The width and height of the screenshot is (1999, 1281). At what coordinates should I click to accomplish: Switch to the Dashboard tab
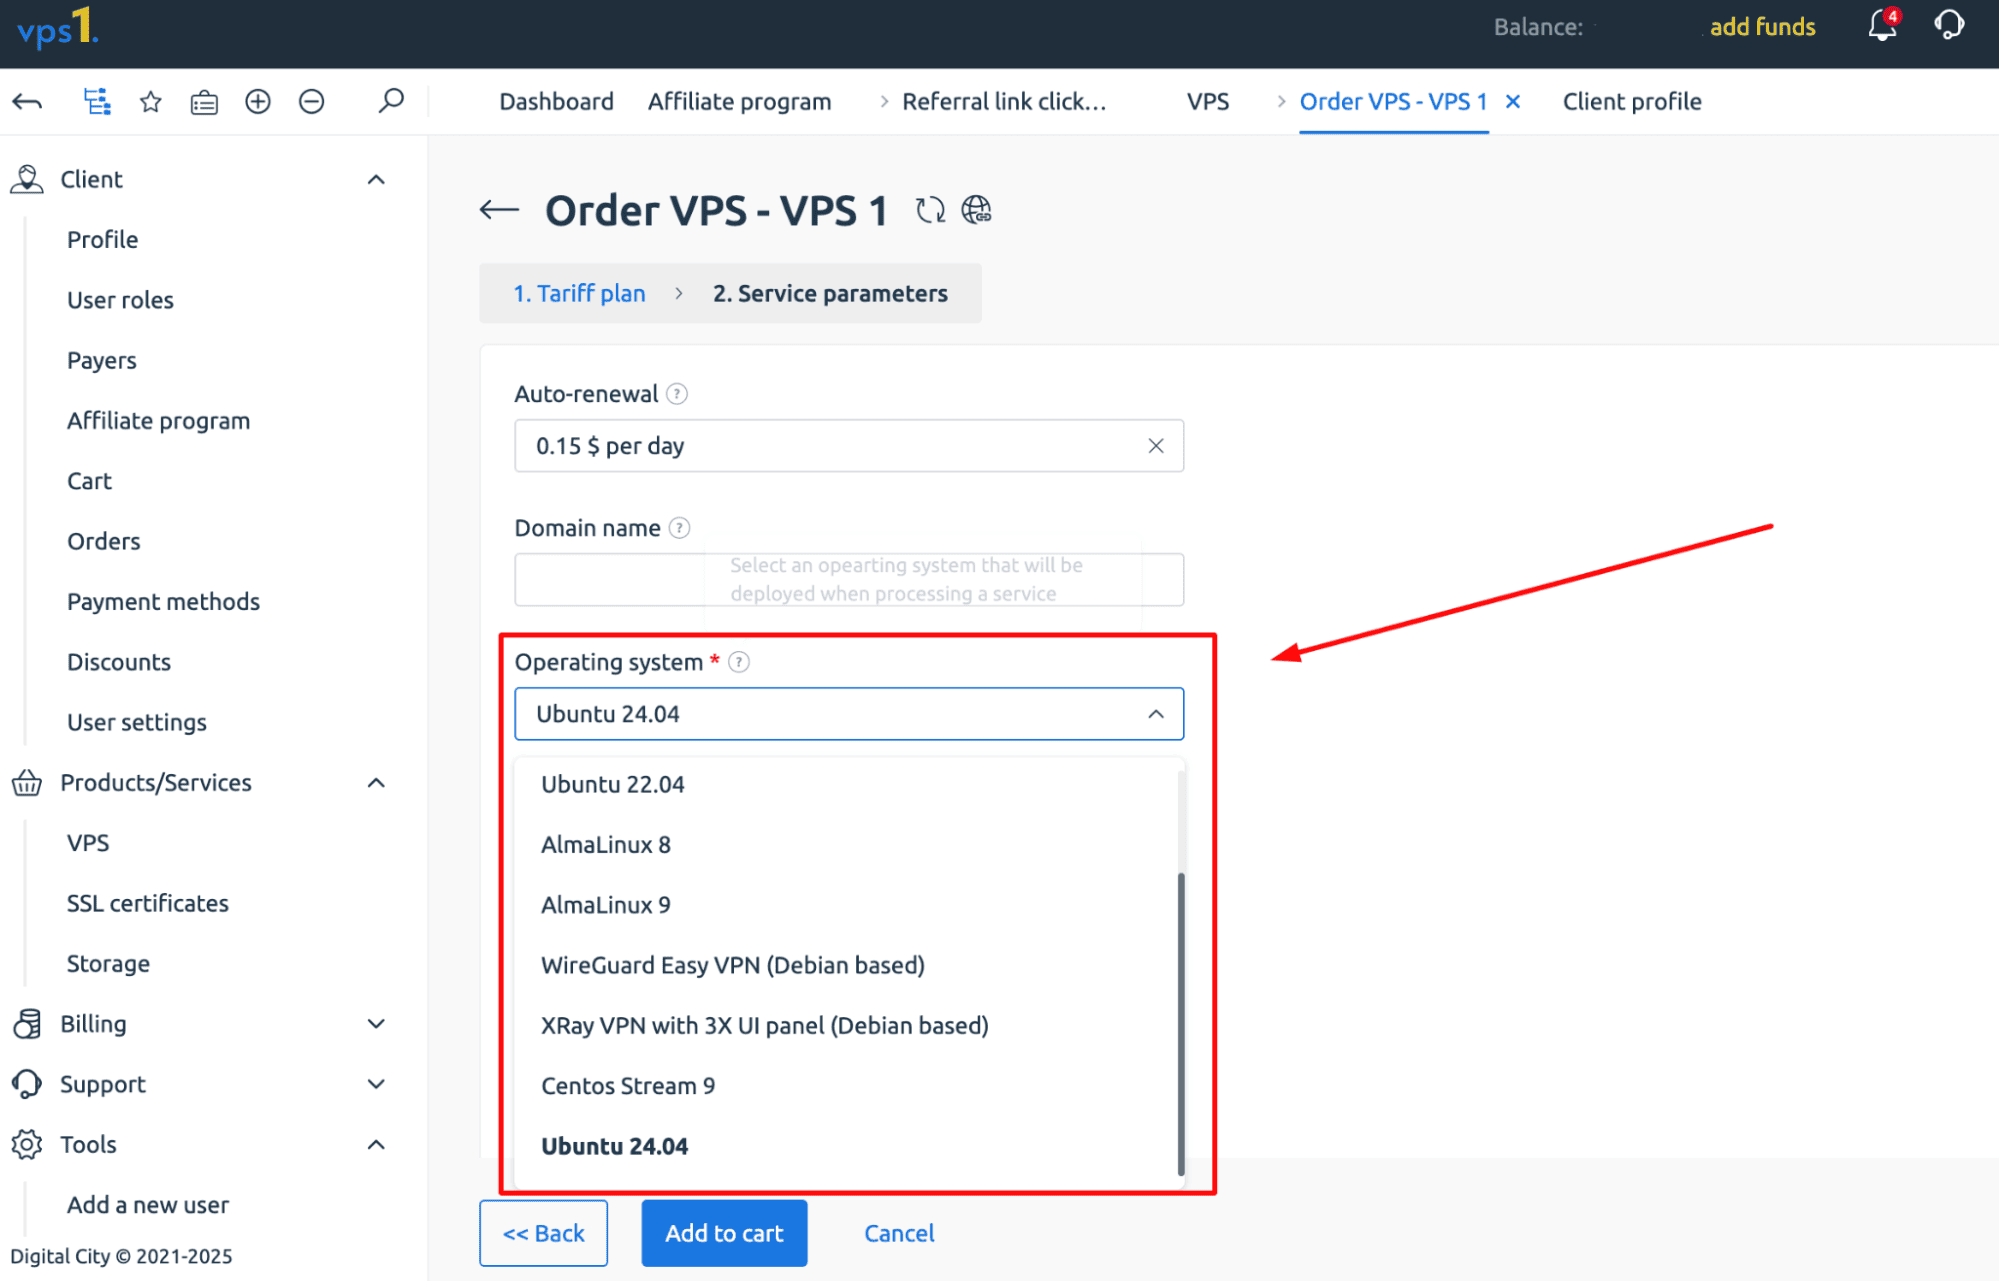(556, 102)
